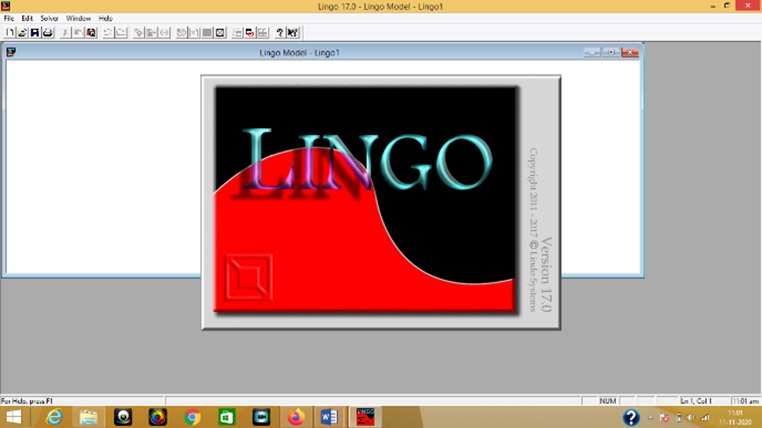Click the 'Ln 1, Col 1' status bar entry

point(696,401)
